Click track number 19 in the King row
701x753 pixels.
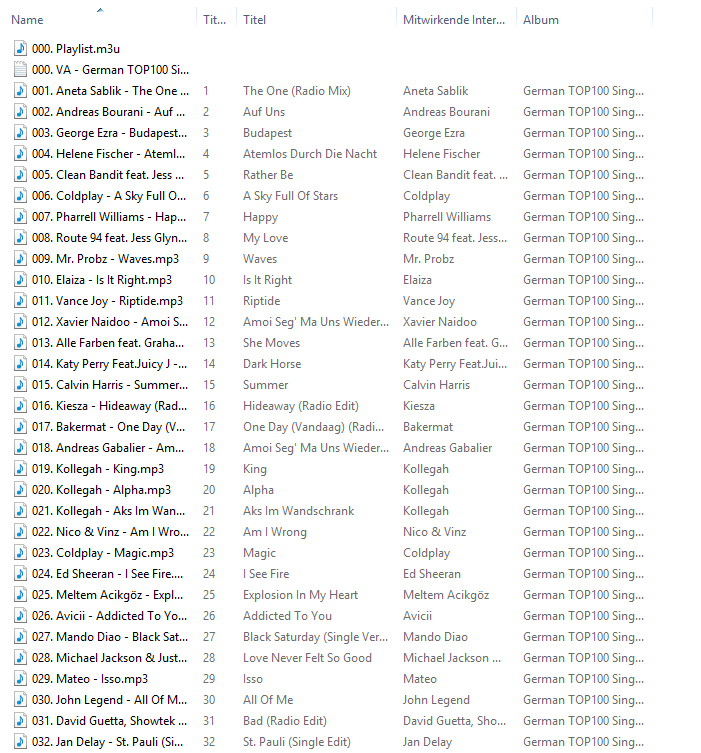pos(209,469)
